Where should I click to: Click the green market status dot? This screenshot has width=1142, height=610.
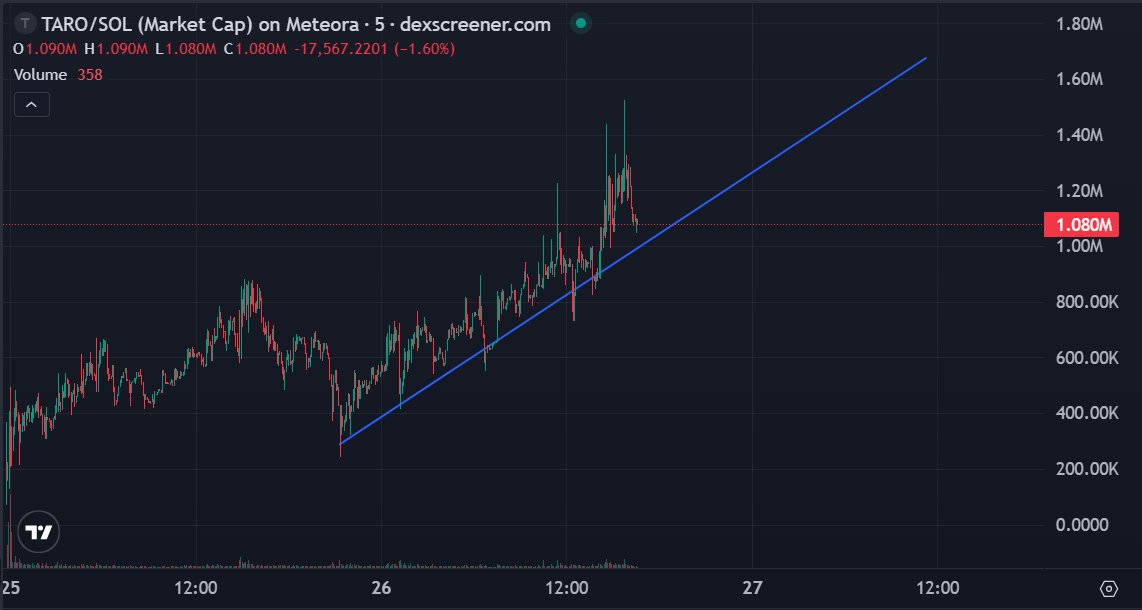pyautogui.click(x=580, y=23)
